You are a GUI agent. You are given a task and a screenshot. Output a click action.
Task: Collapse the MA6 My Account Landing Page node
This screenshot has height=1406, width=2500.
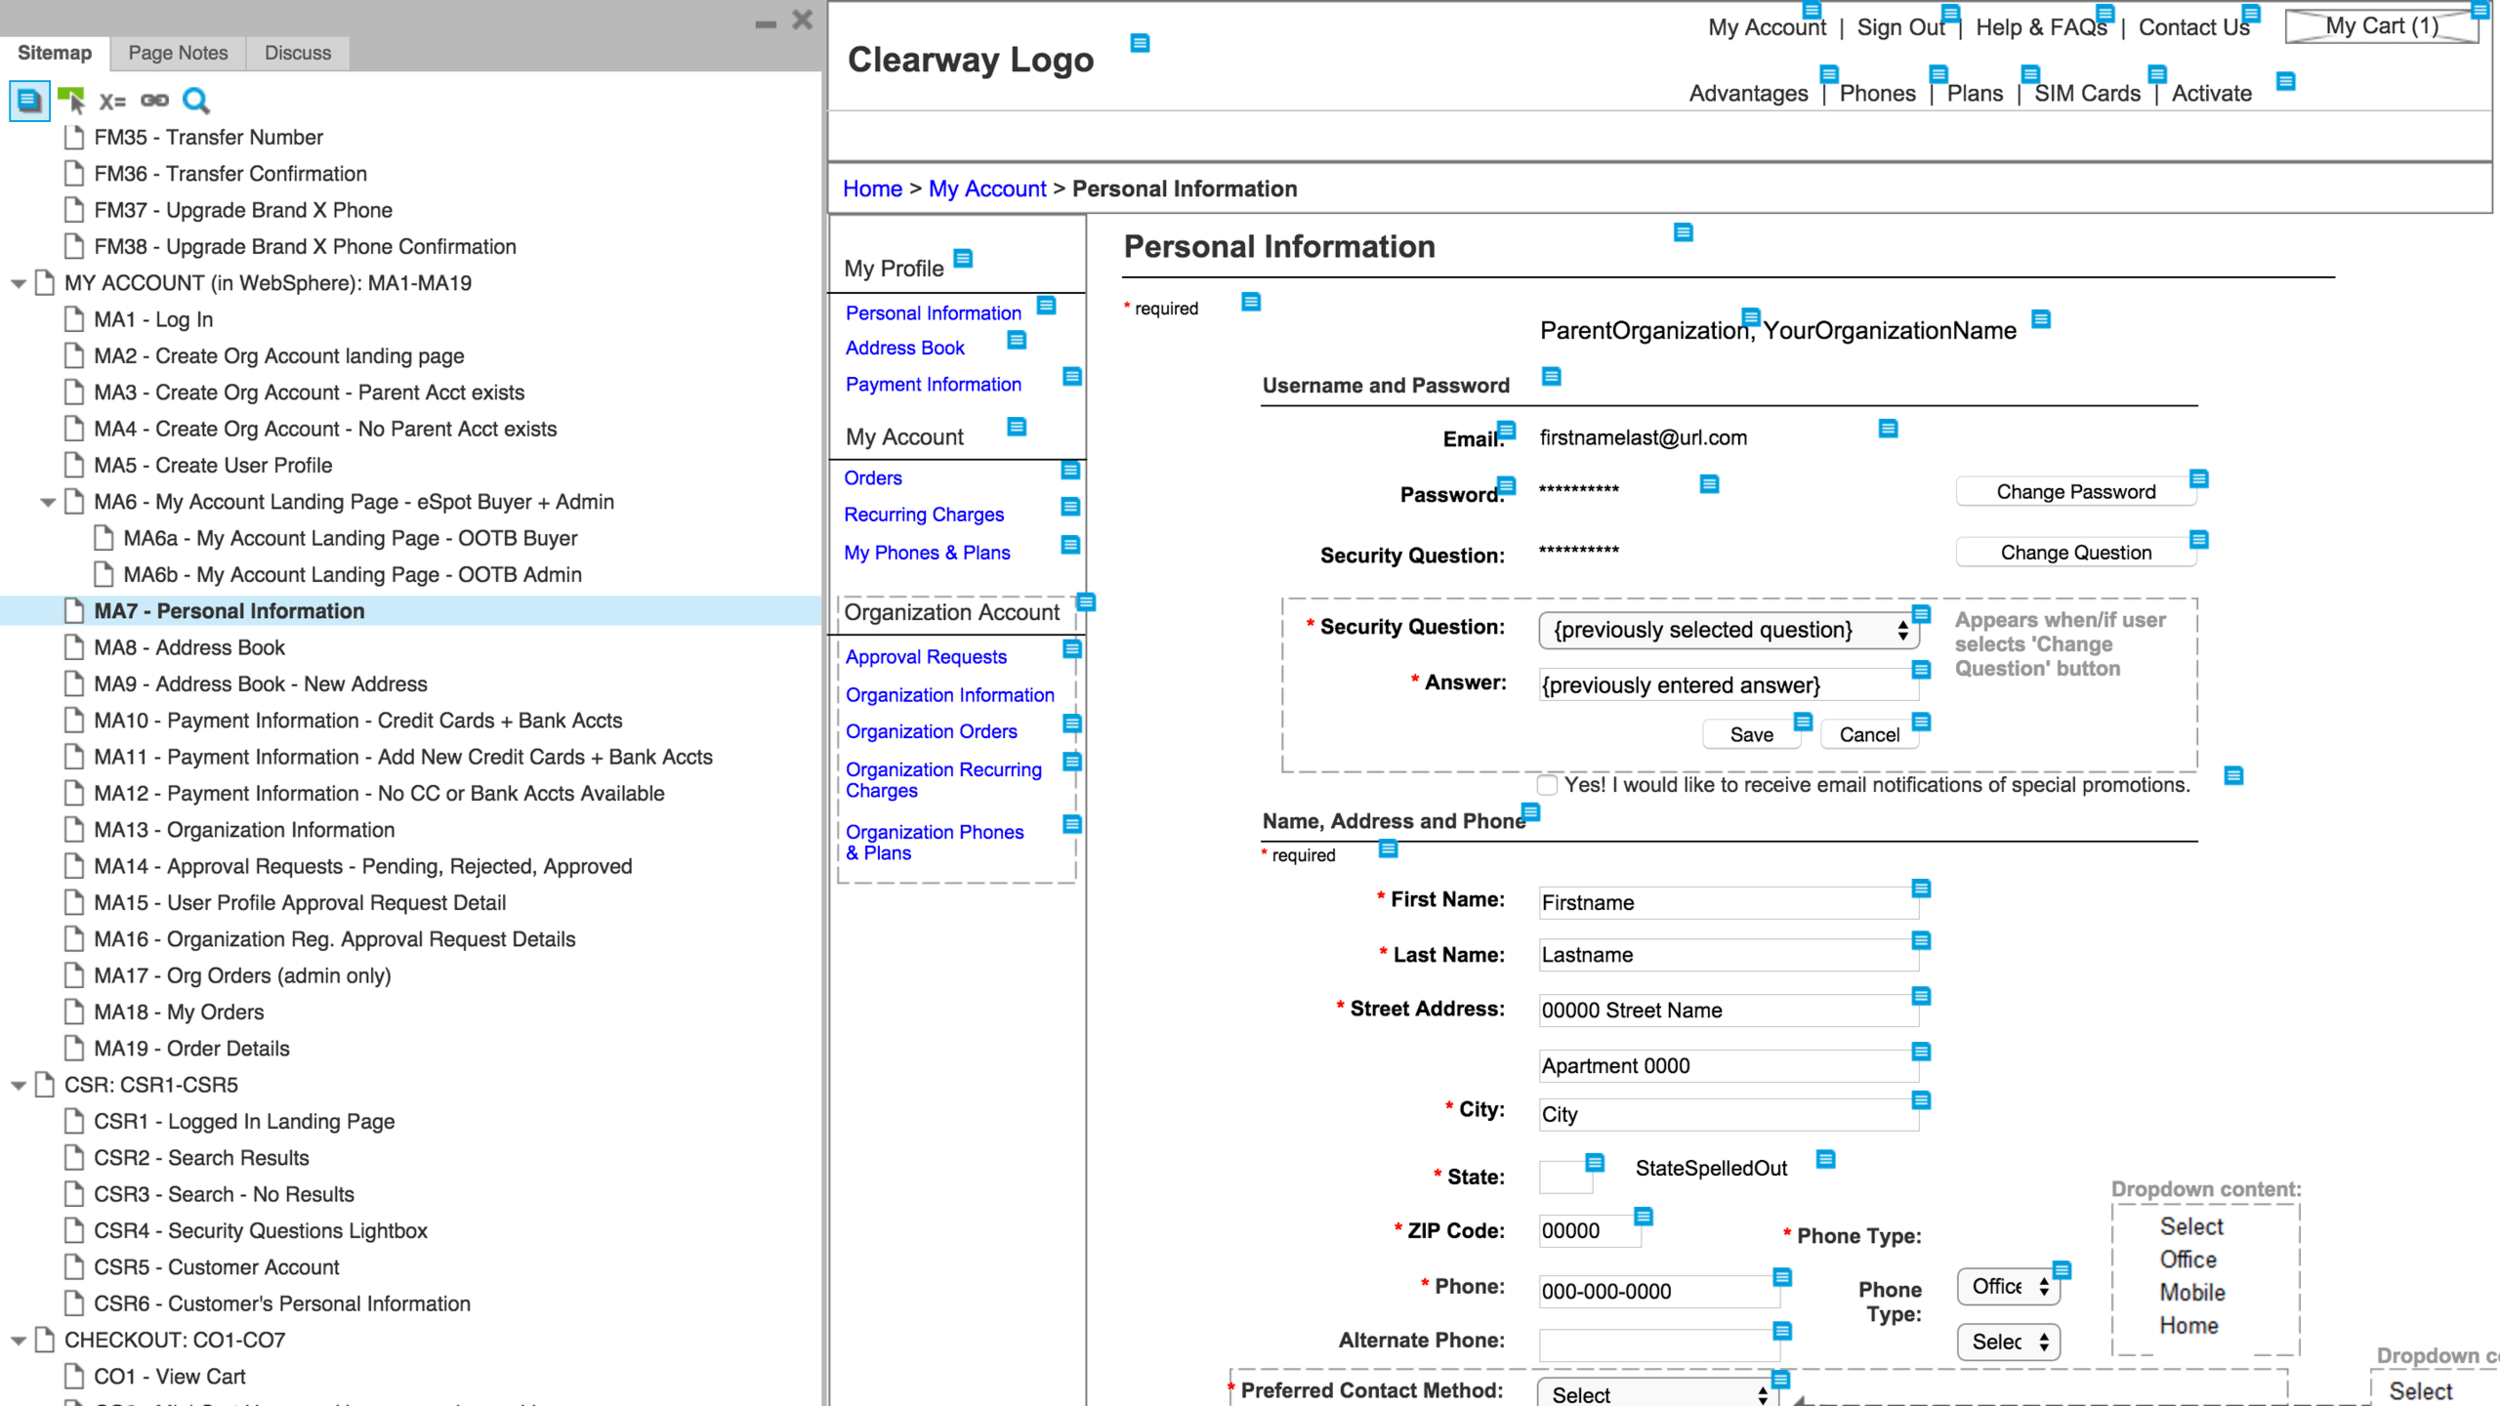pos(47,502)
